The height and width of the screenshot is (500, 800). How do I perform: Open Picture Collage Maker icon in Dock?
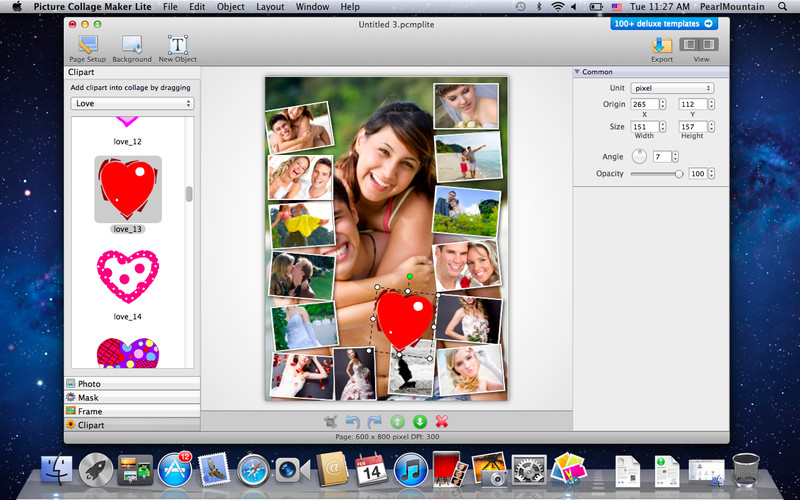pos(568,469)
